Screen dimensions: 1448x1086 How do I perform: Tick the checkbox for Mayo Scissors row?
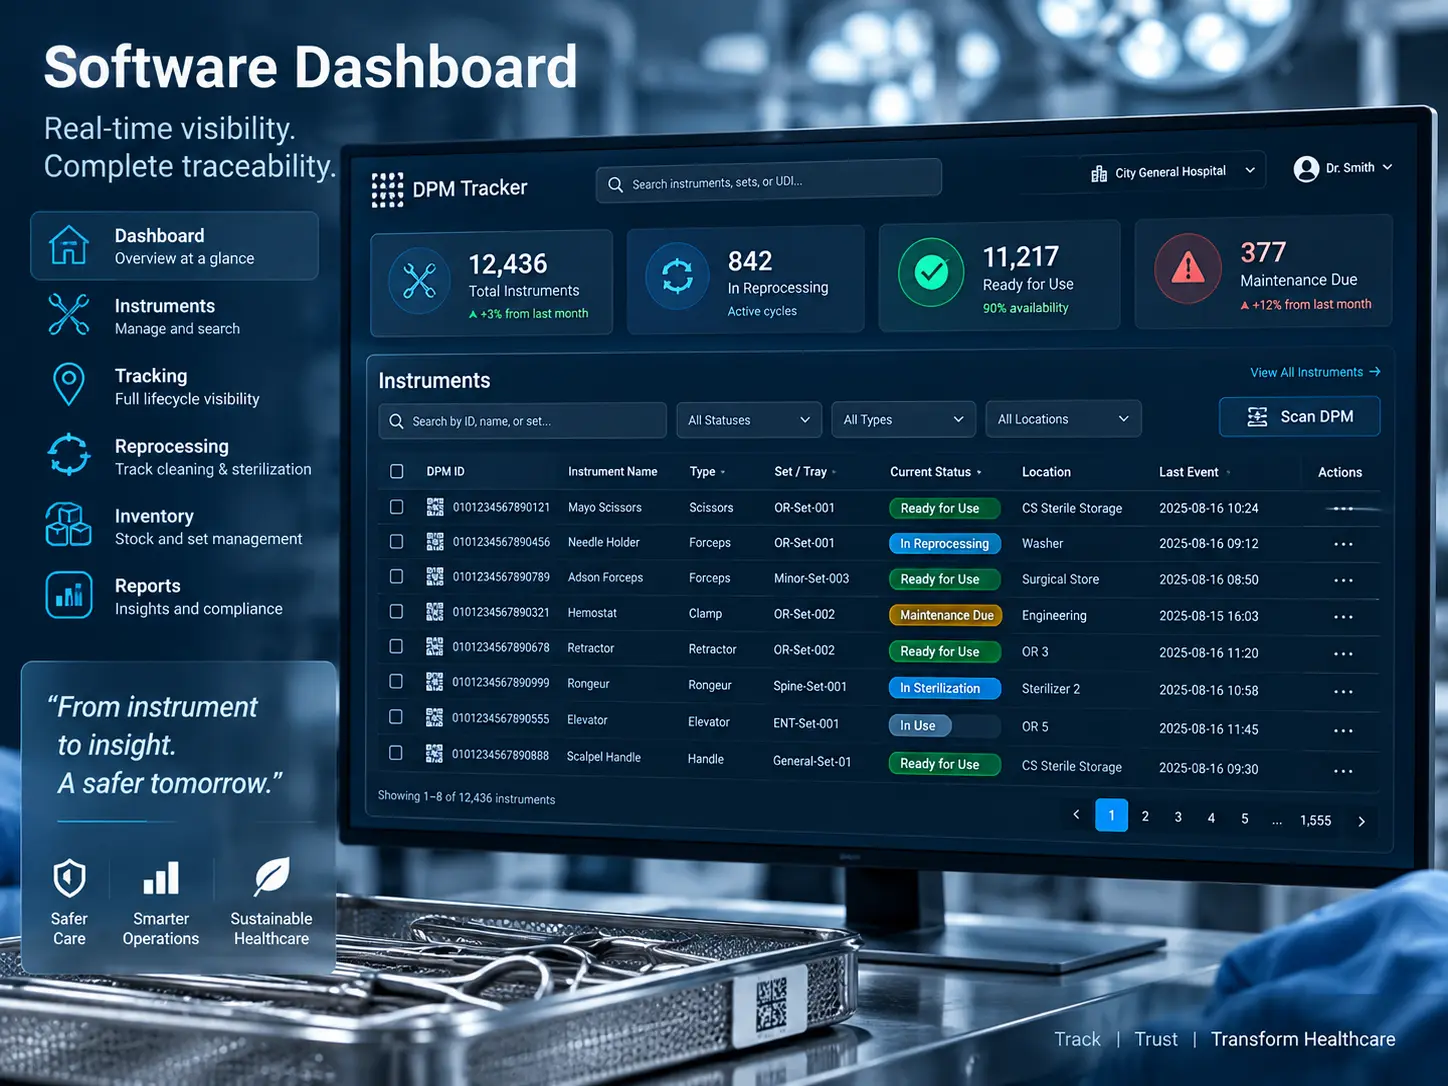[x=397, y=507]
